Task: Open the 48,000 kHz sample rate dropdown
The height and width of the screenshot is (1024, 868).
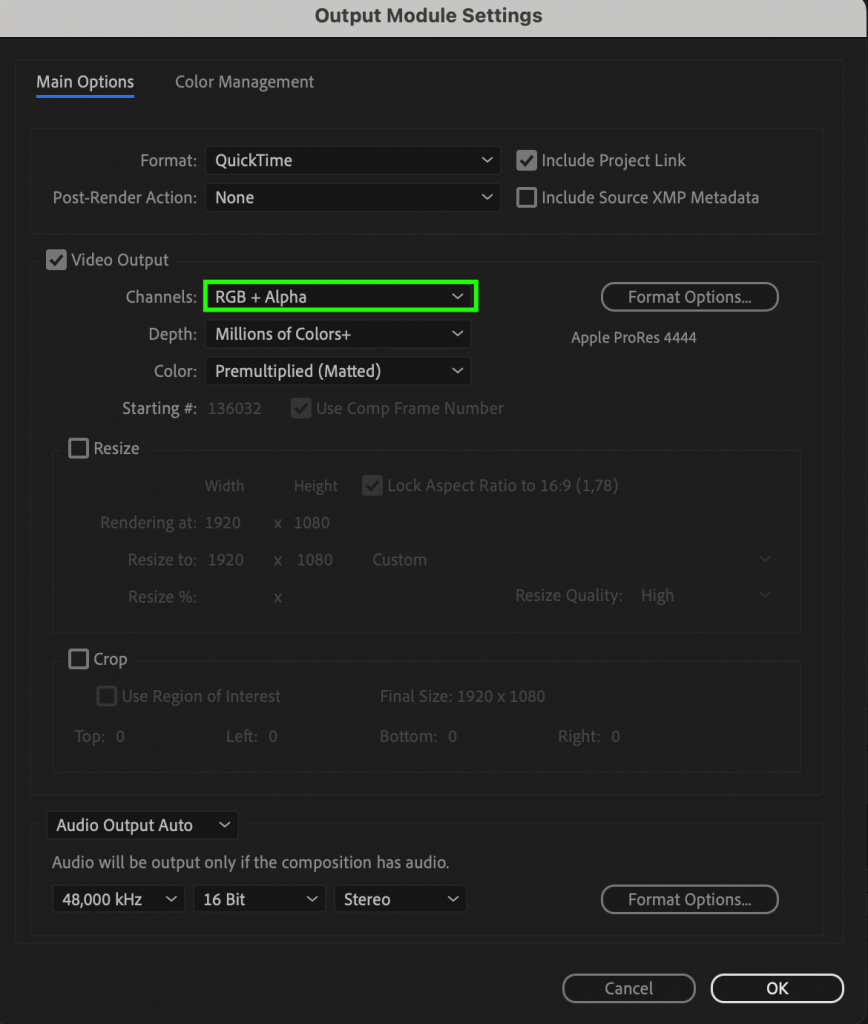Action: click(118, 898)
